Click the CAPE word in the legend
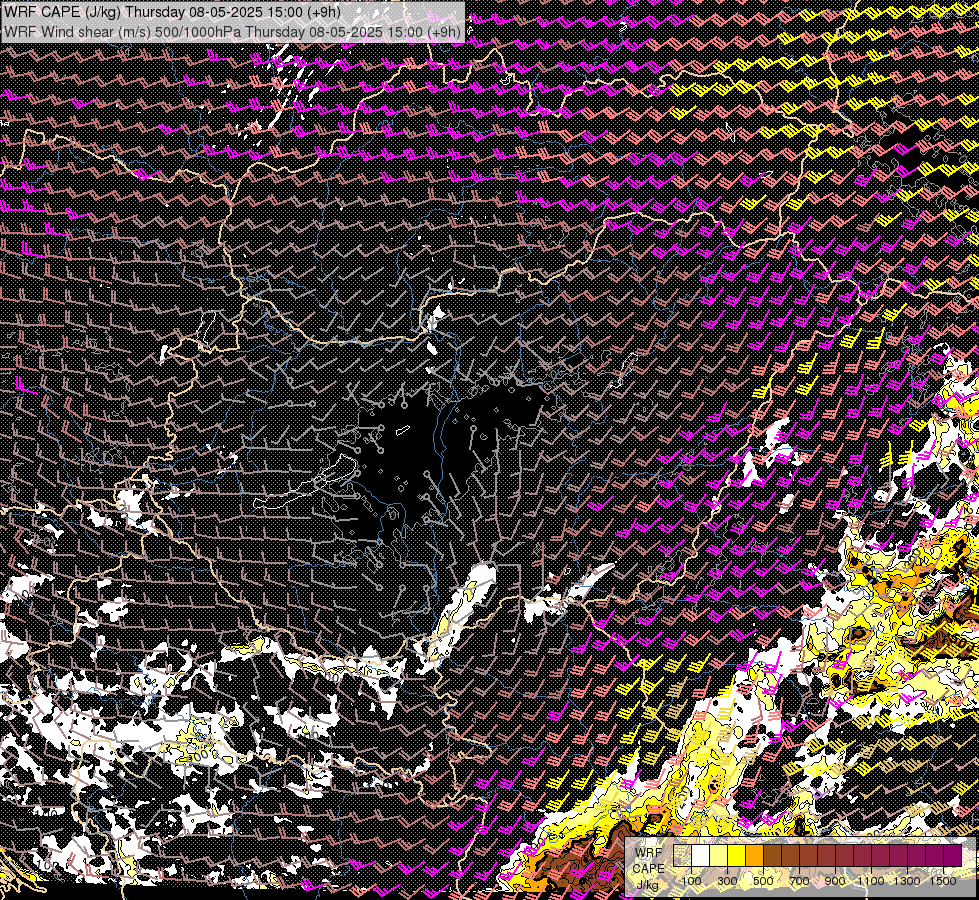The width and height of the screenshot is (979, 900). (648, 868)
